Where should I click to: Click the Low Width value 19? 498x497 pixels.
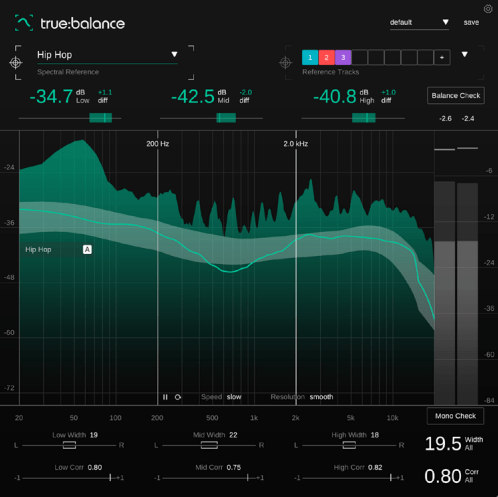pos(94,435)
